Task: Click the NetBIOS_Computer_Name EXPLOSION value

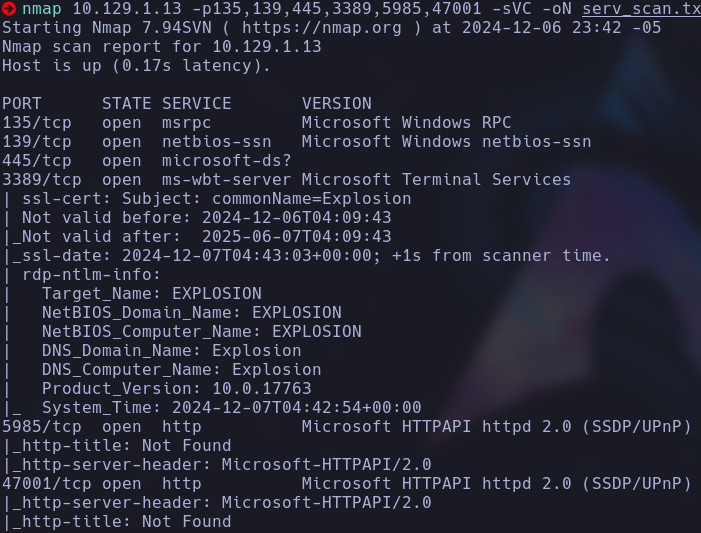Action: pyautogui.click(x=316, y=332)
